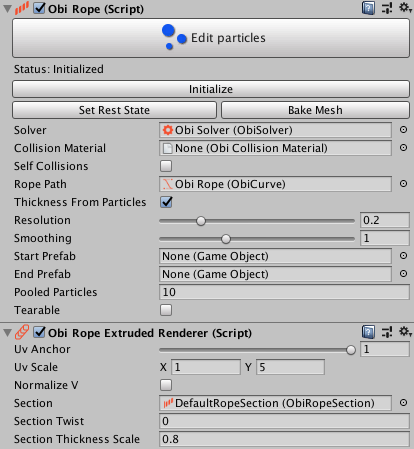Click the Initialize button
414x449 pixels.
click(x=211, y=89)
